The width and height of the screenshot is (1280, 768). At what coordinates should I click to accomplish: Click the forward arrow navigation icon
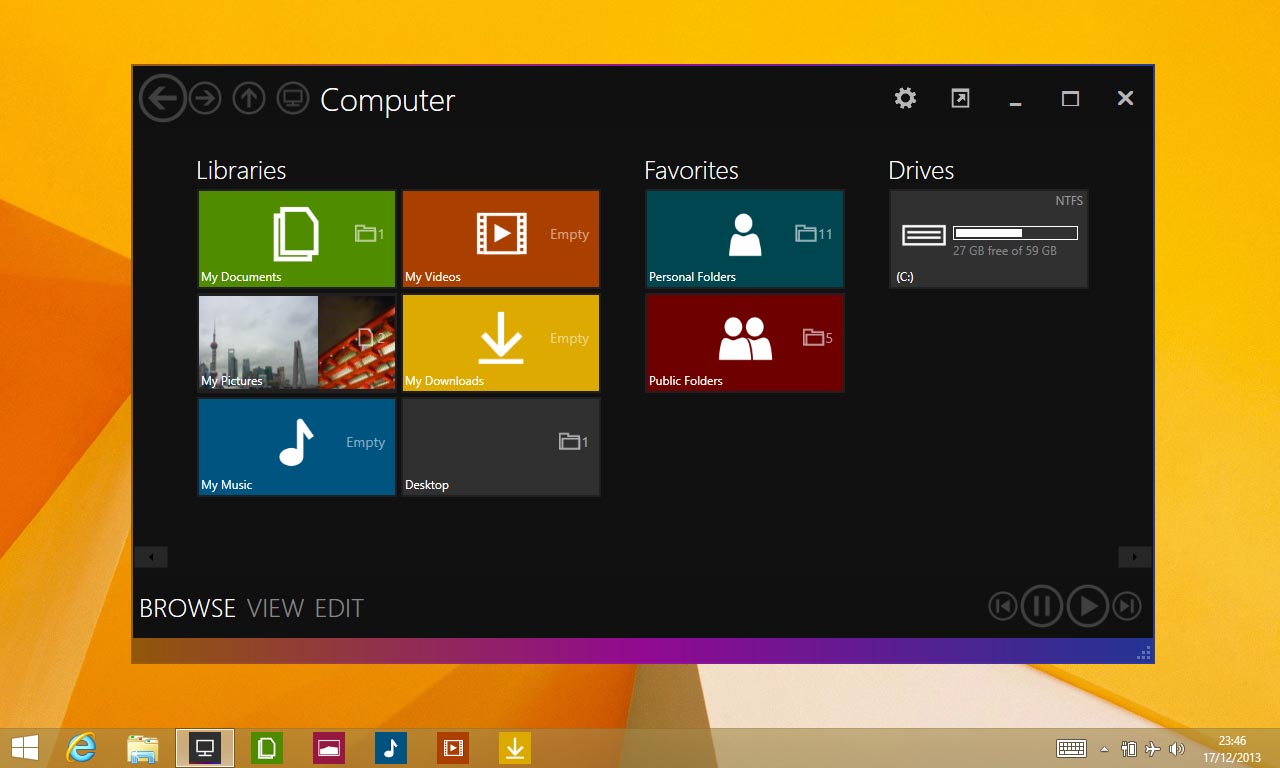[x=205, y=98]
